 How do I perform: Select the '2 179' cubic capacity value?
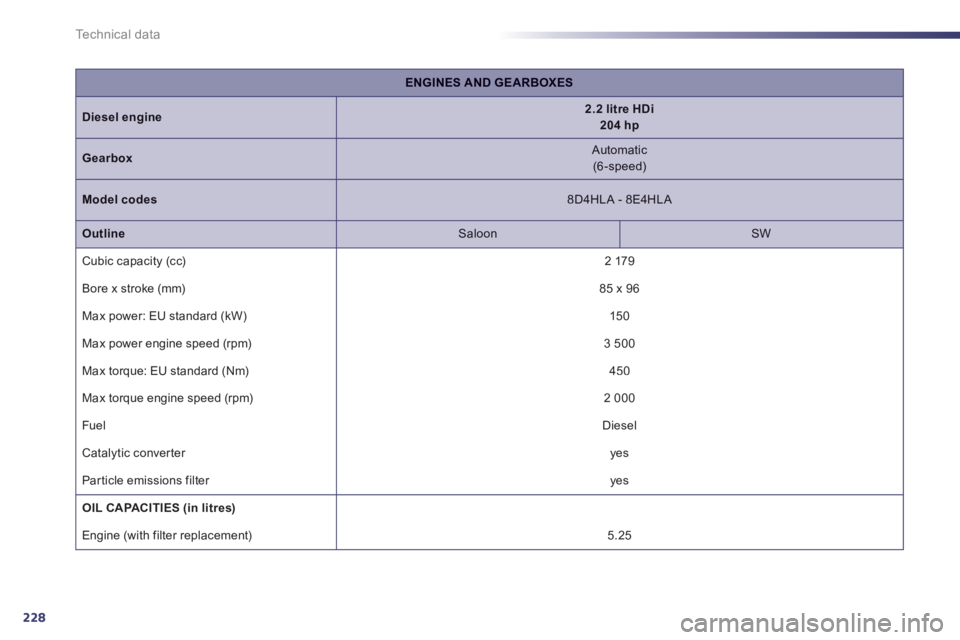click(619, 261)
